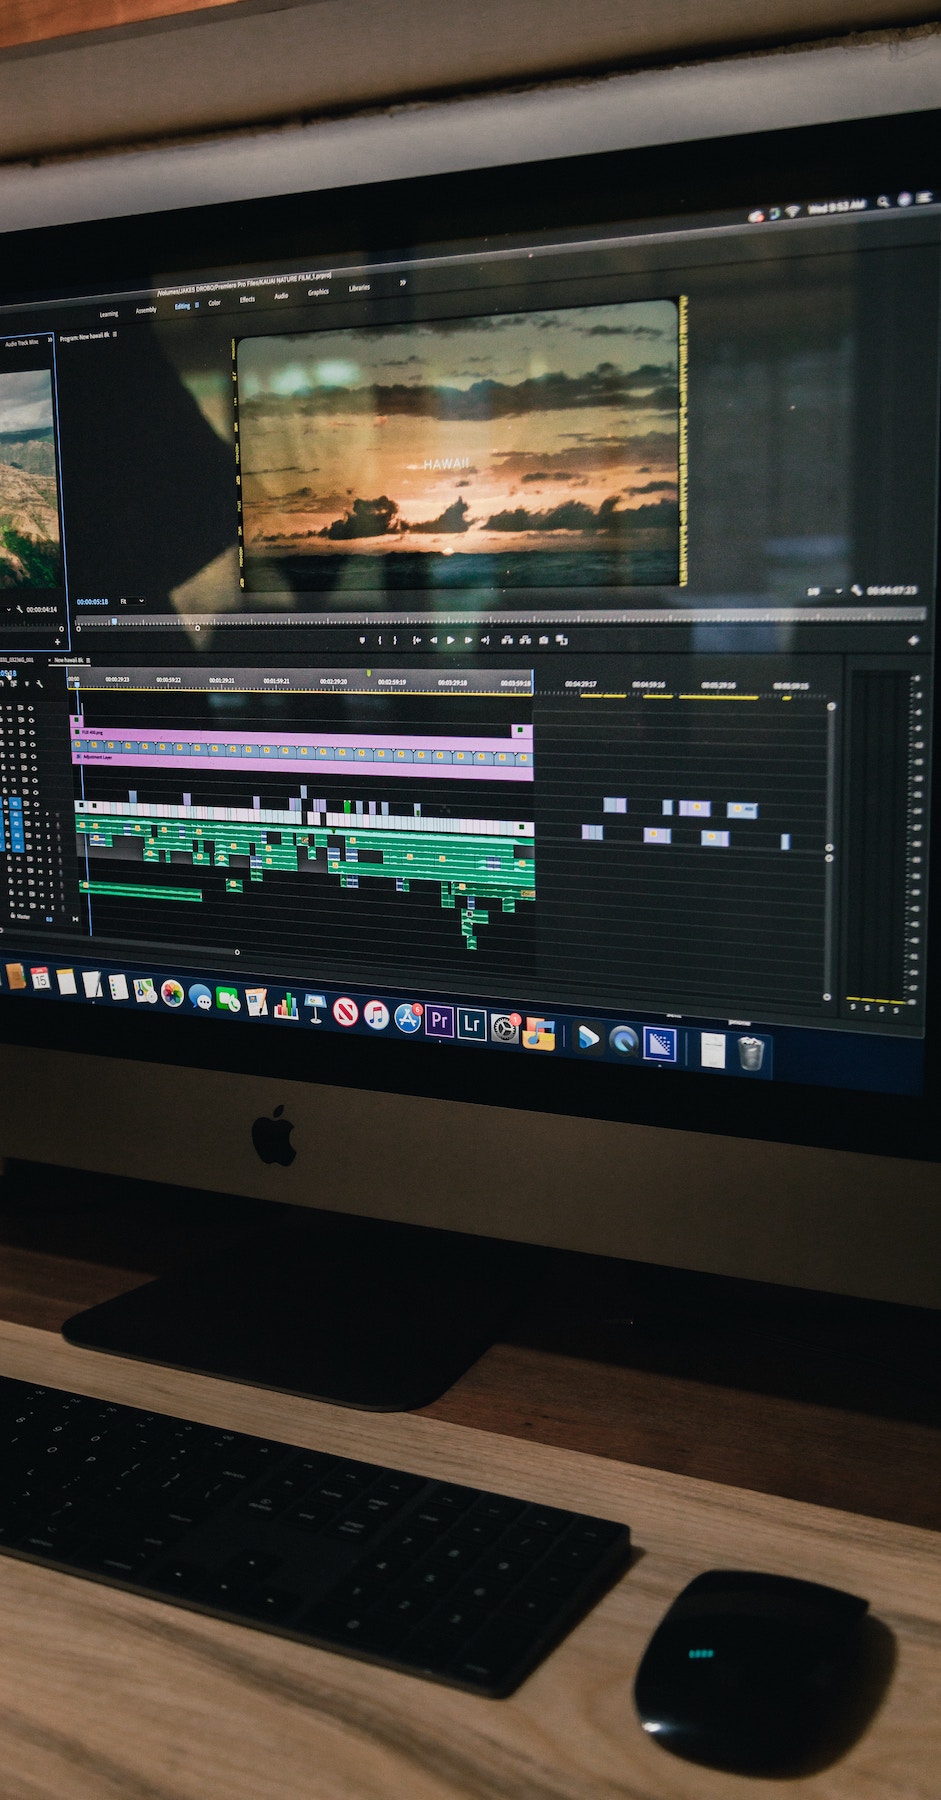941x1800 pixels.
Task: Open iTunes from the dock
Action: [x=376, y=1015]
